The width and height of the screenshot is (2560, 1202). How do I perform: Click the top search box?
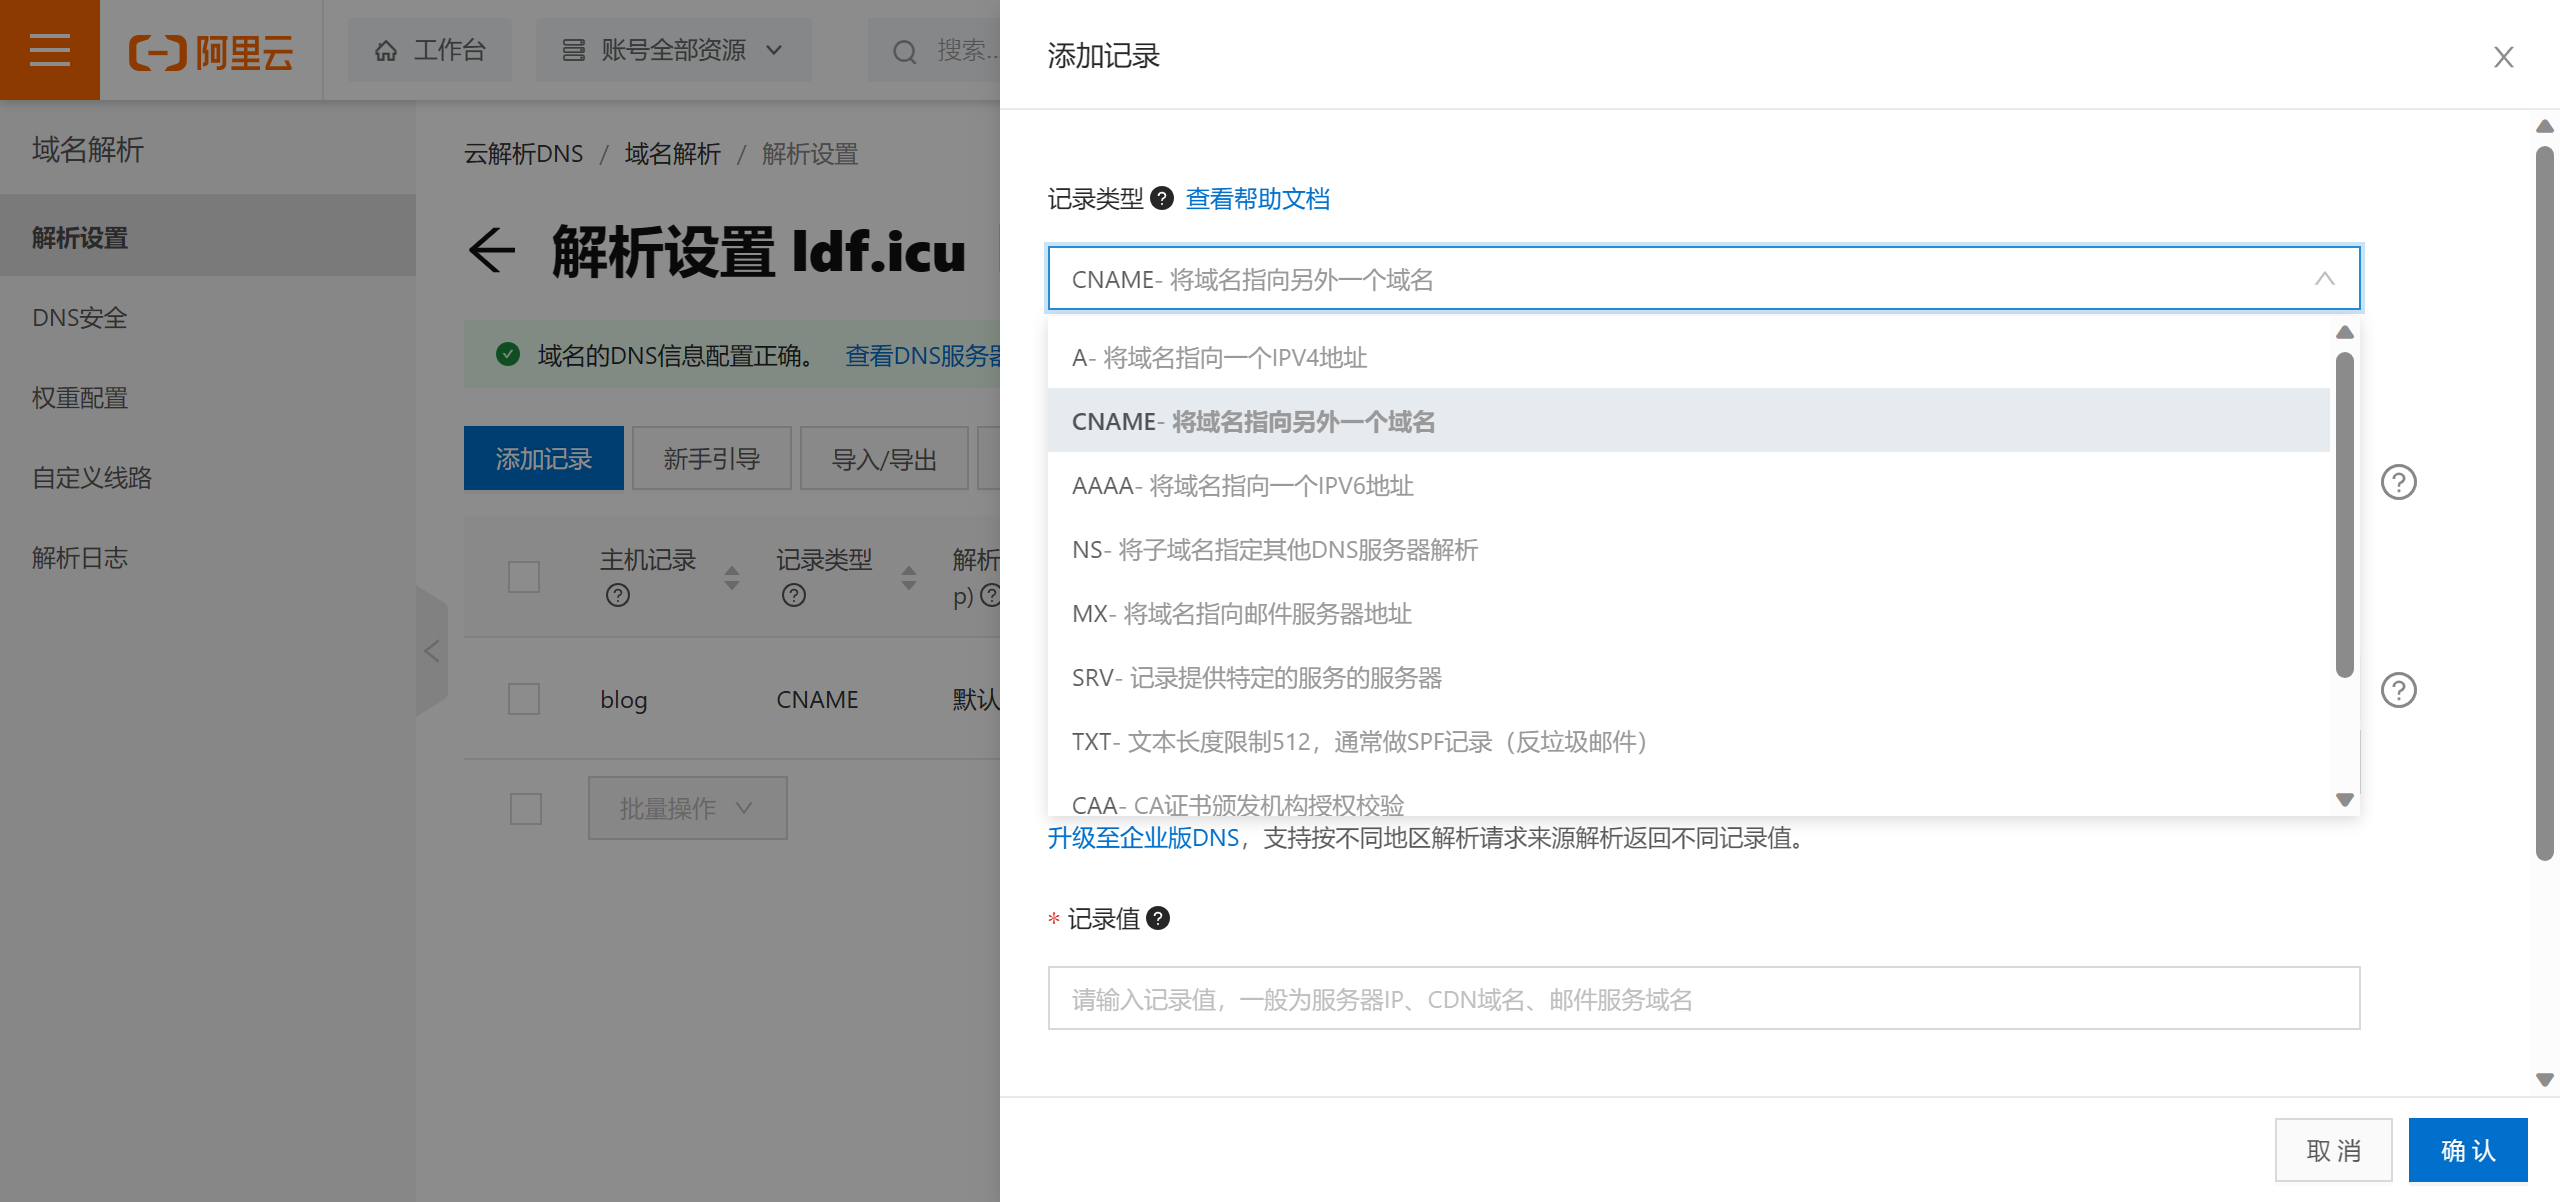(x=934, y=50)
